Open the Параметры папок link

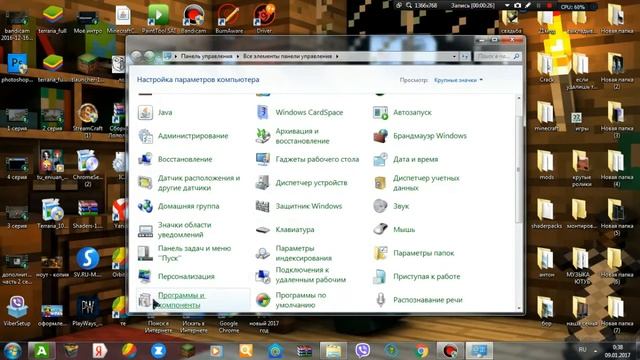[424, 253]
